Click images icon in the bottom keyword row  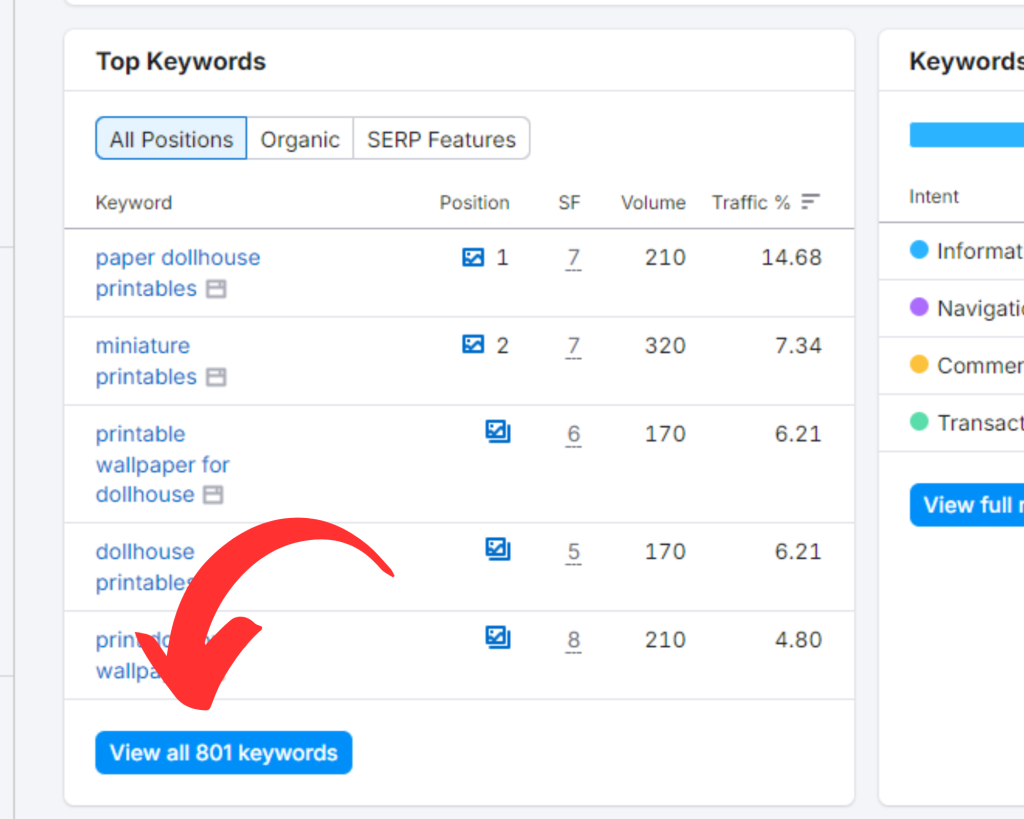[x=498, y=638]
